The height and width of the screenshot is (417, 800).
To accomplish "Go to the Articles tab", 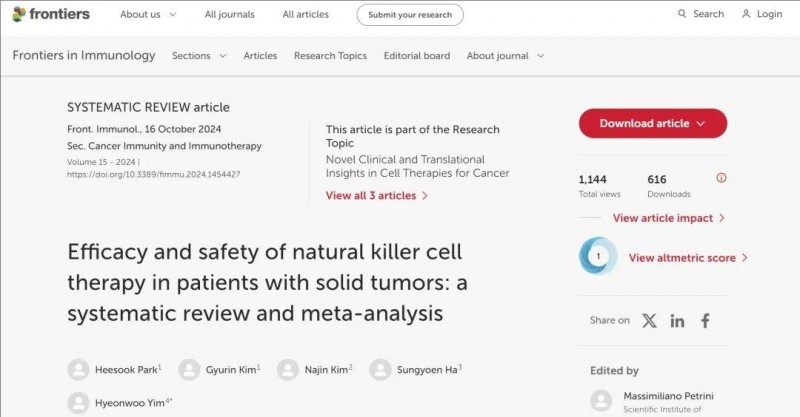I will pos(260,56).
